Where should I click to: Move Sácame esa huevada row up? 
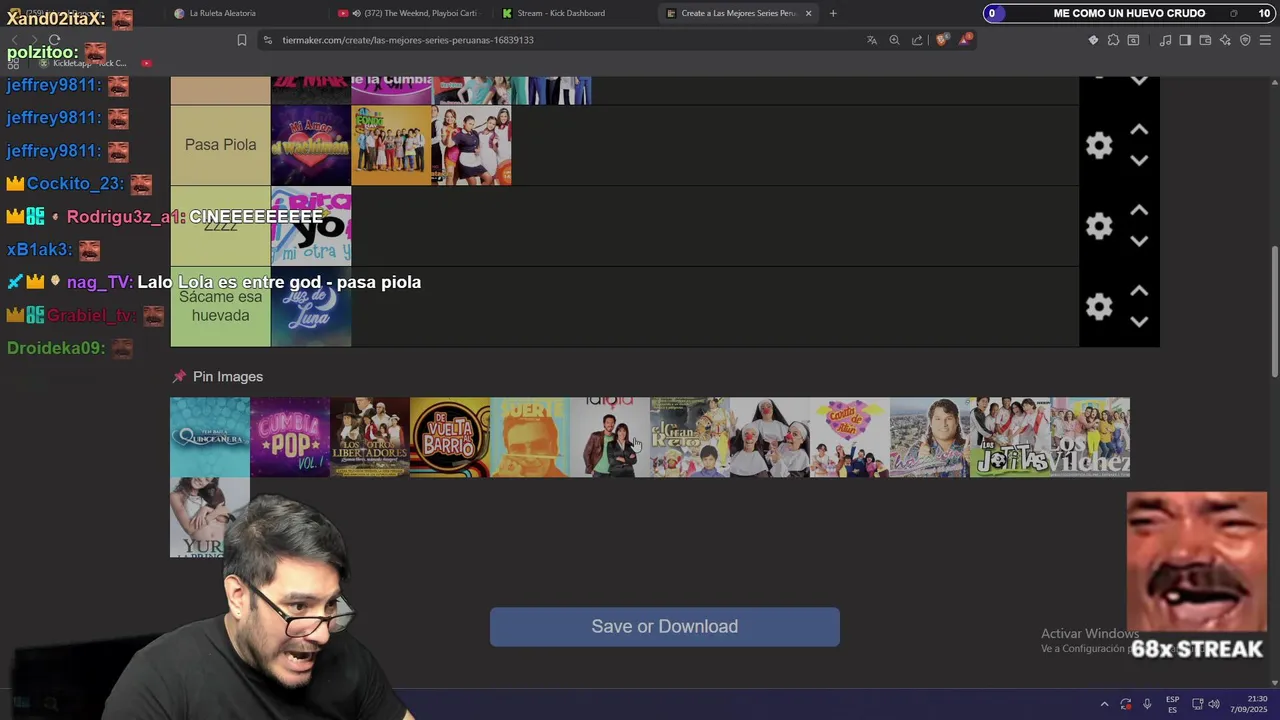point(1138,291)
